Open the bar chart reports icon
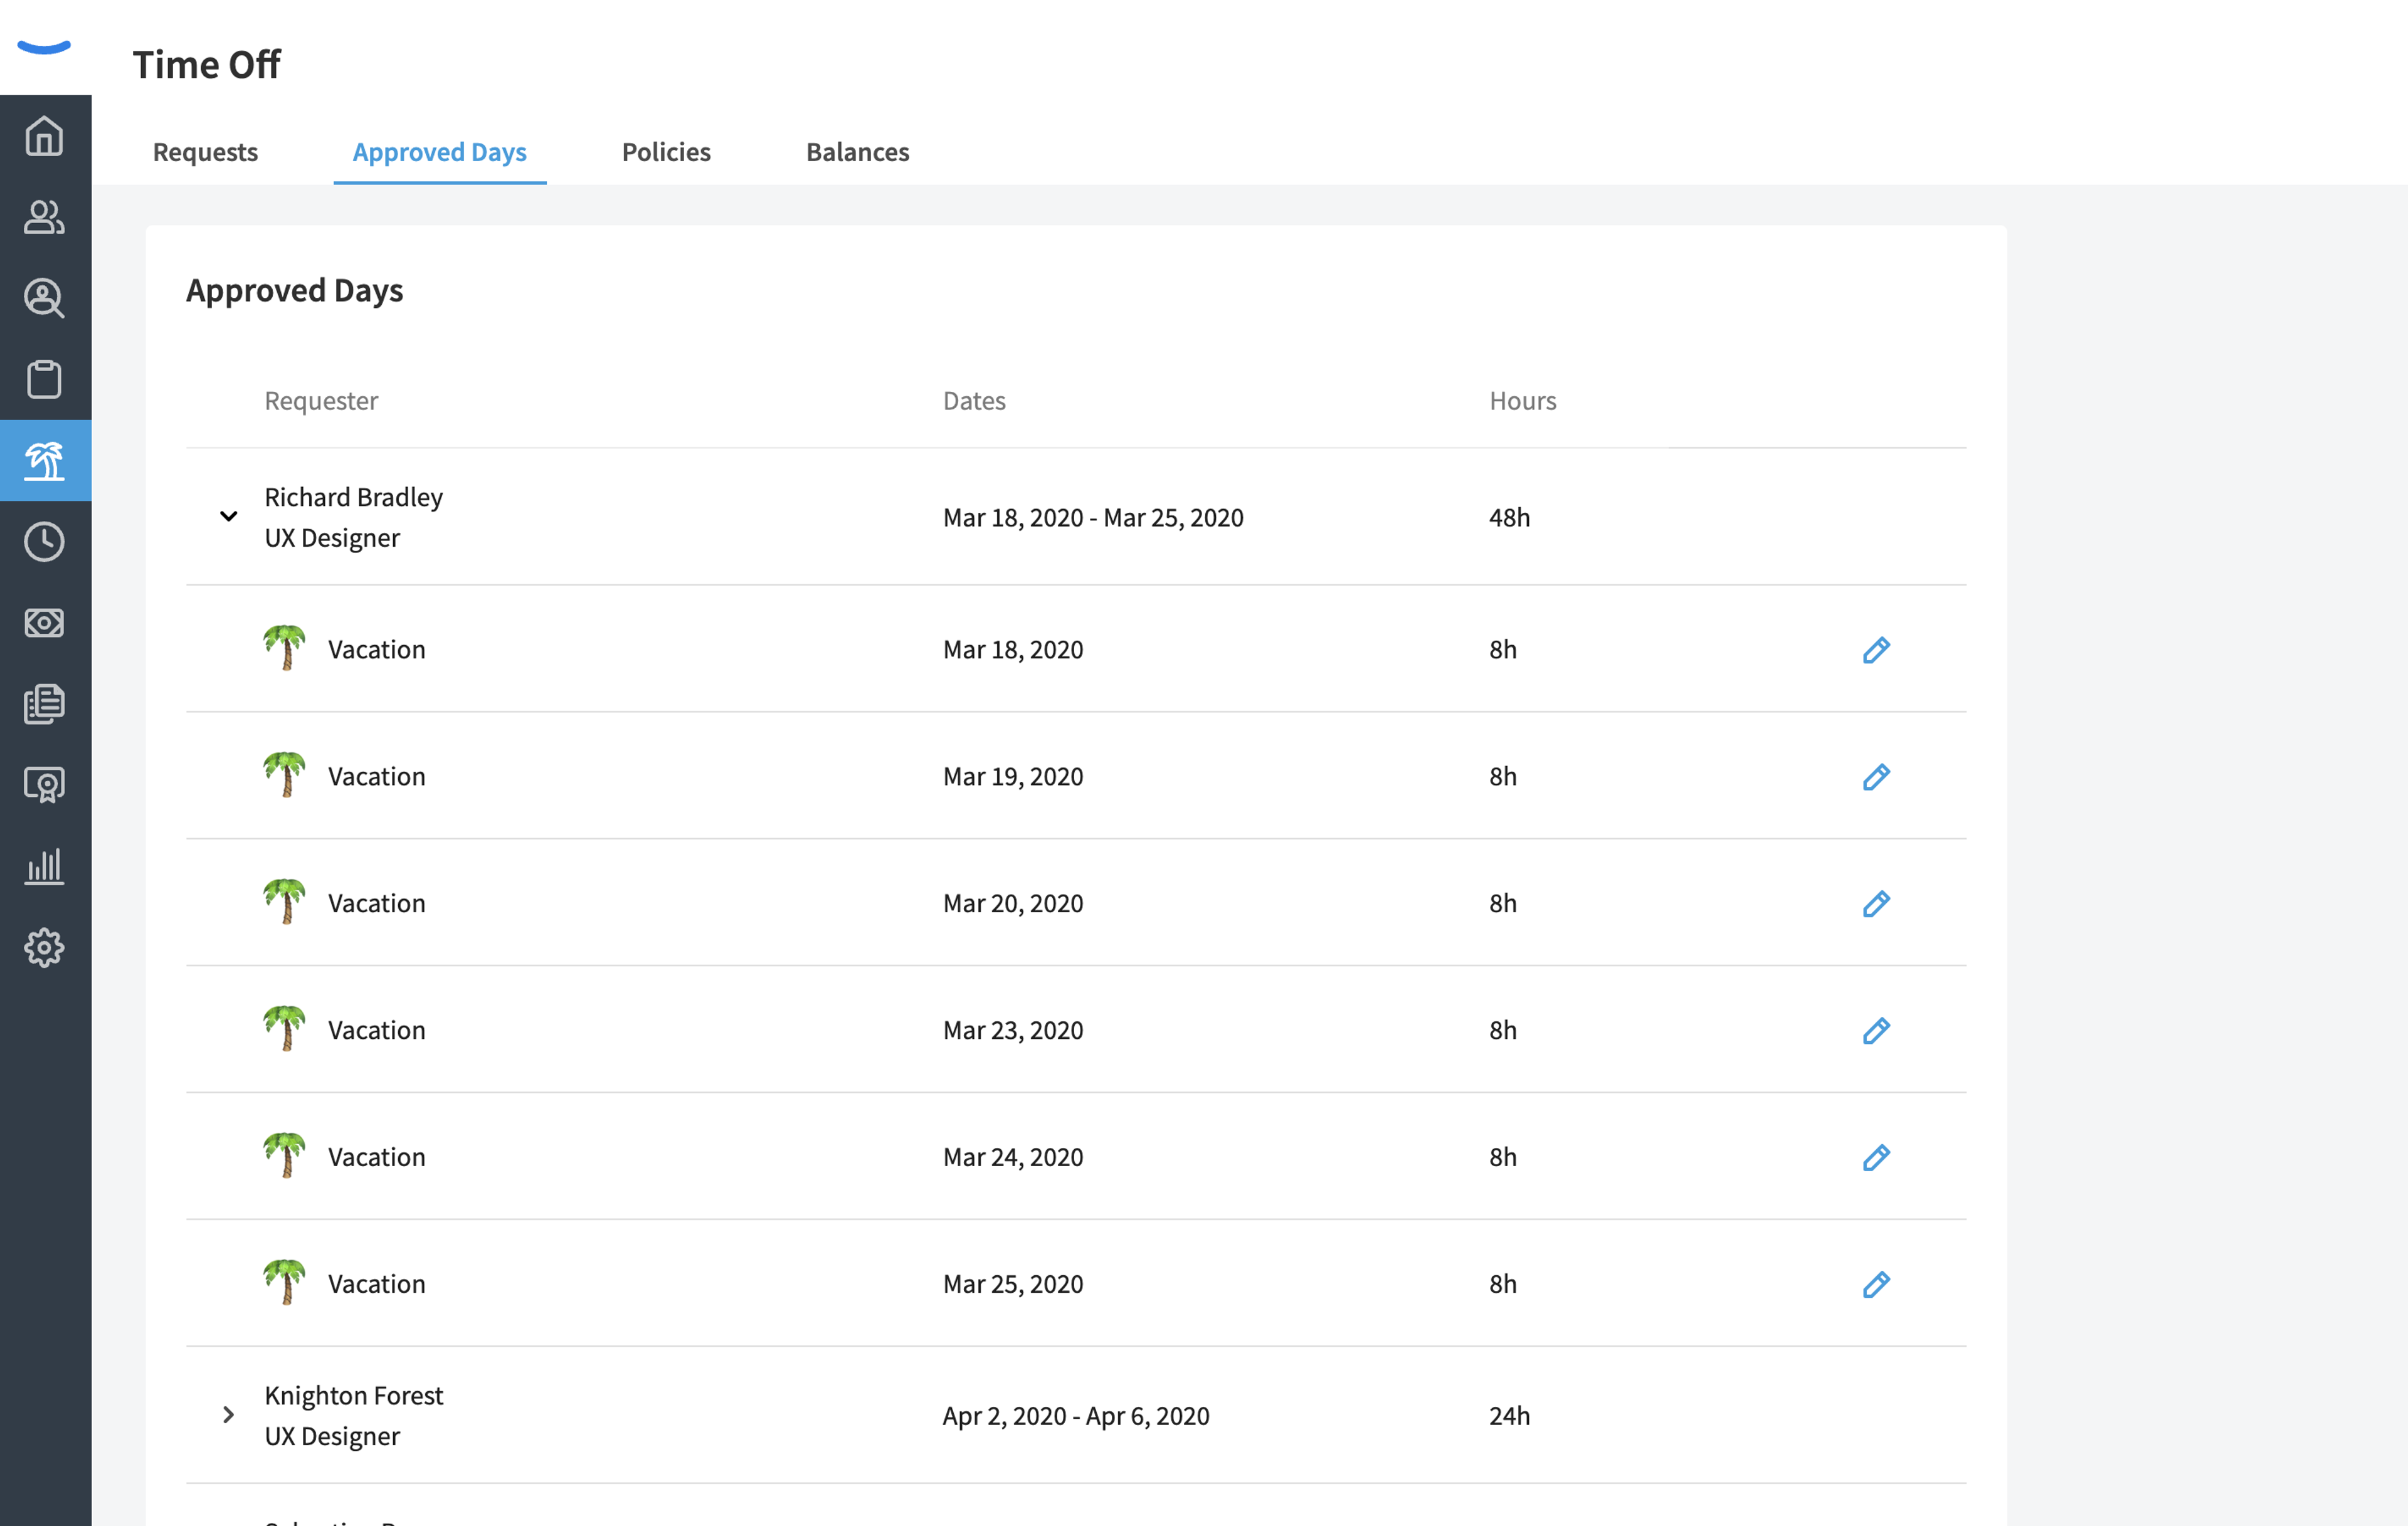The height and width of the screenshot is (1526, 2408). click(44, 866)
